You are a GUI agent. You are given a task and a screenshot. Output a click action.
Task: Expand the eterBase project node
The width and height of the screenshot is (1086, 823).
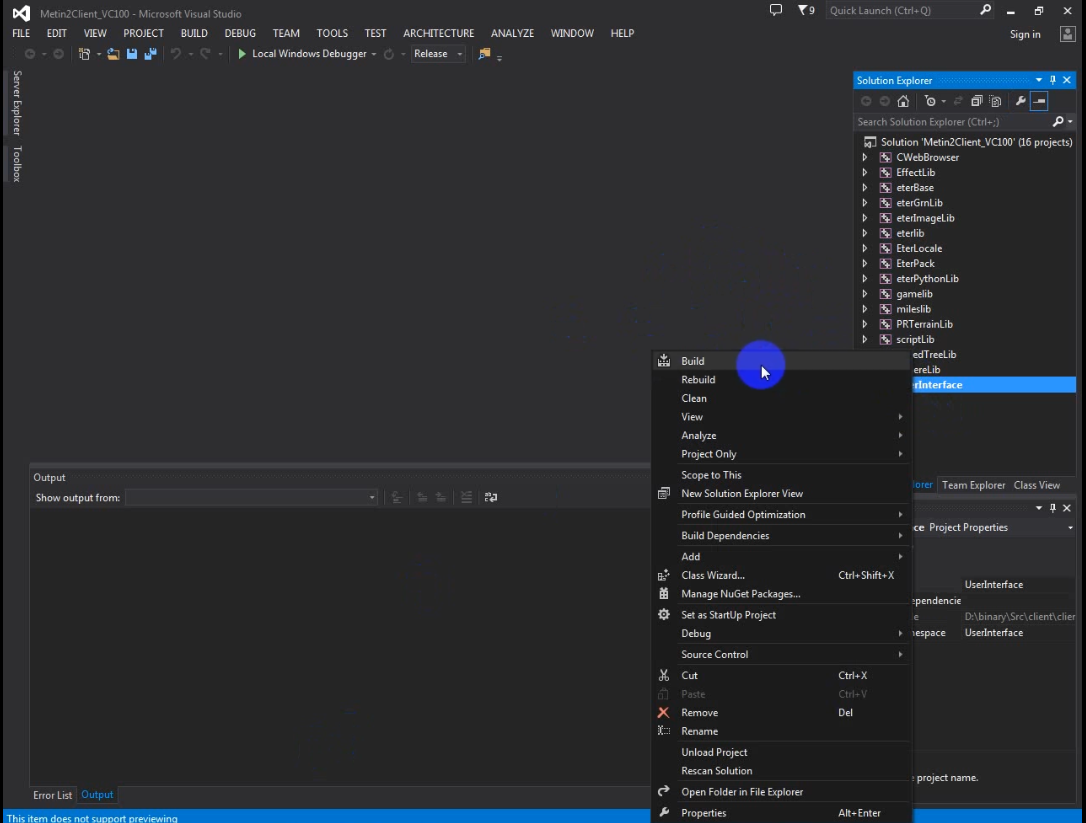point(864,188)
